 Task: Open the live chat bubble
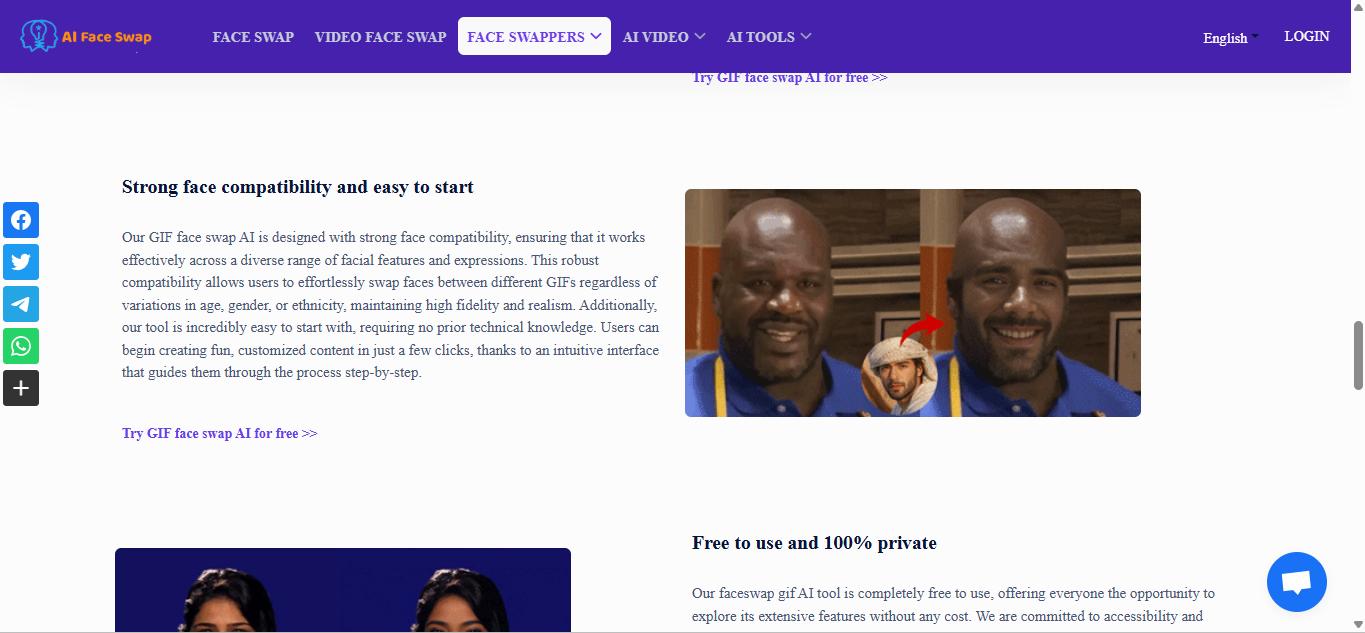point(1296,582)
